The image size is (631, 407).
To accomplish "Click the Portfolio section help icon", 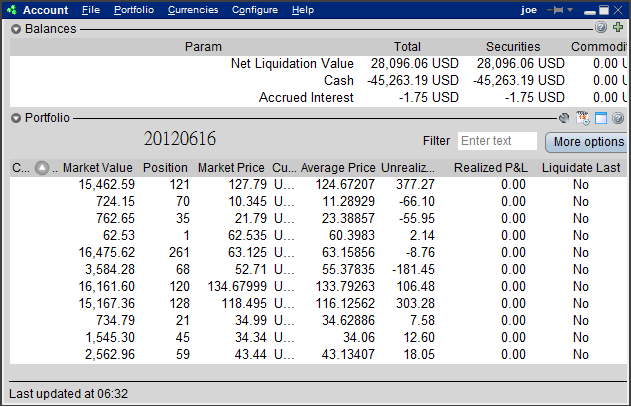I will (x=618, y=118).
